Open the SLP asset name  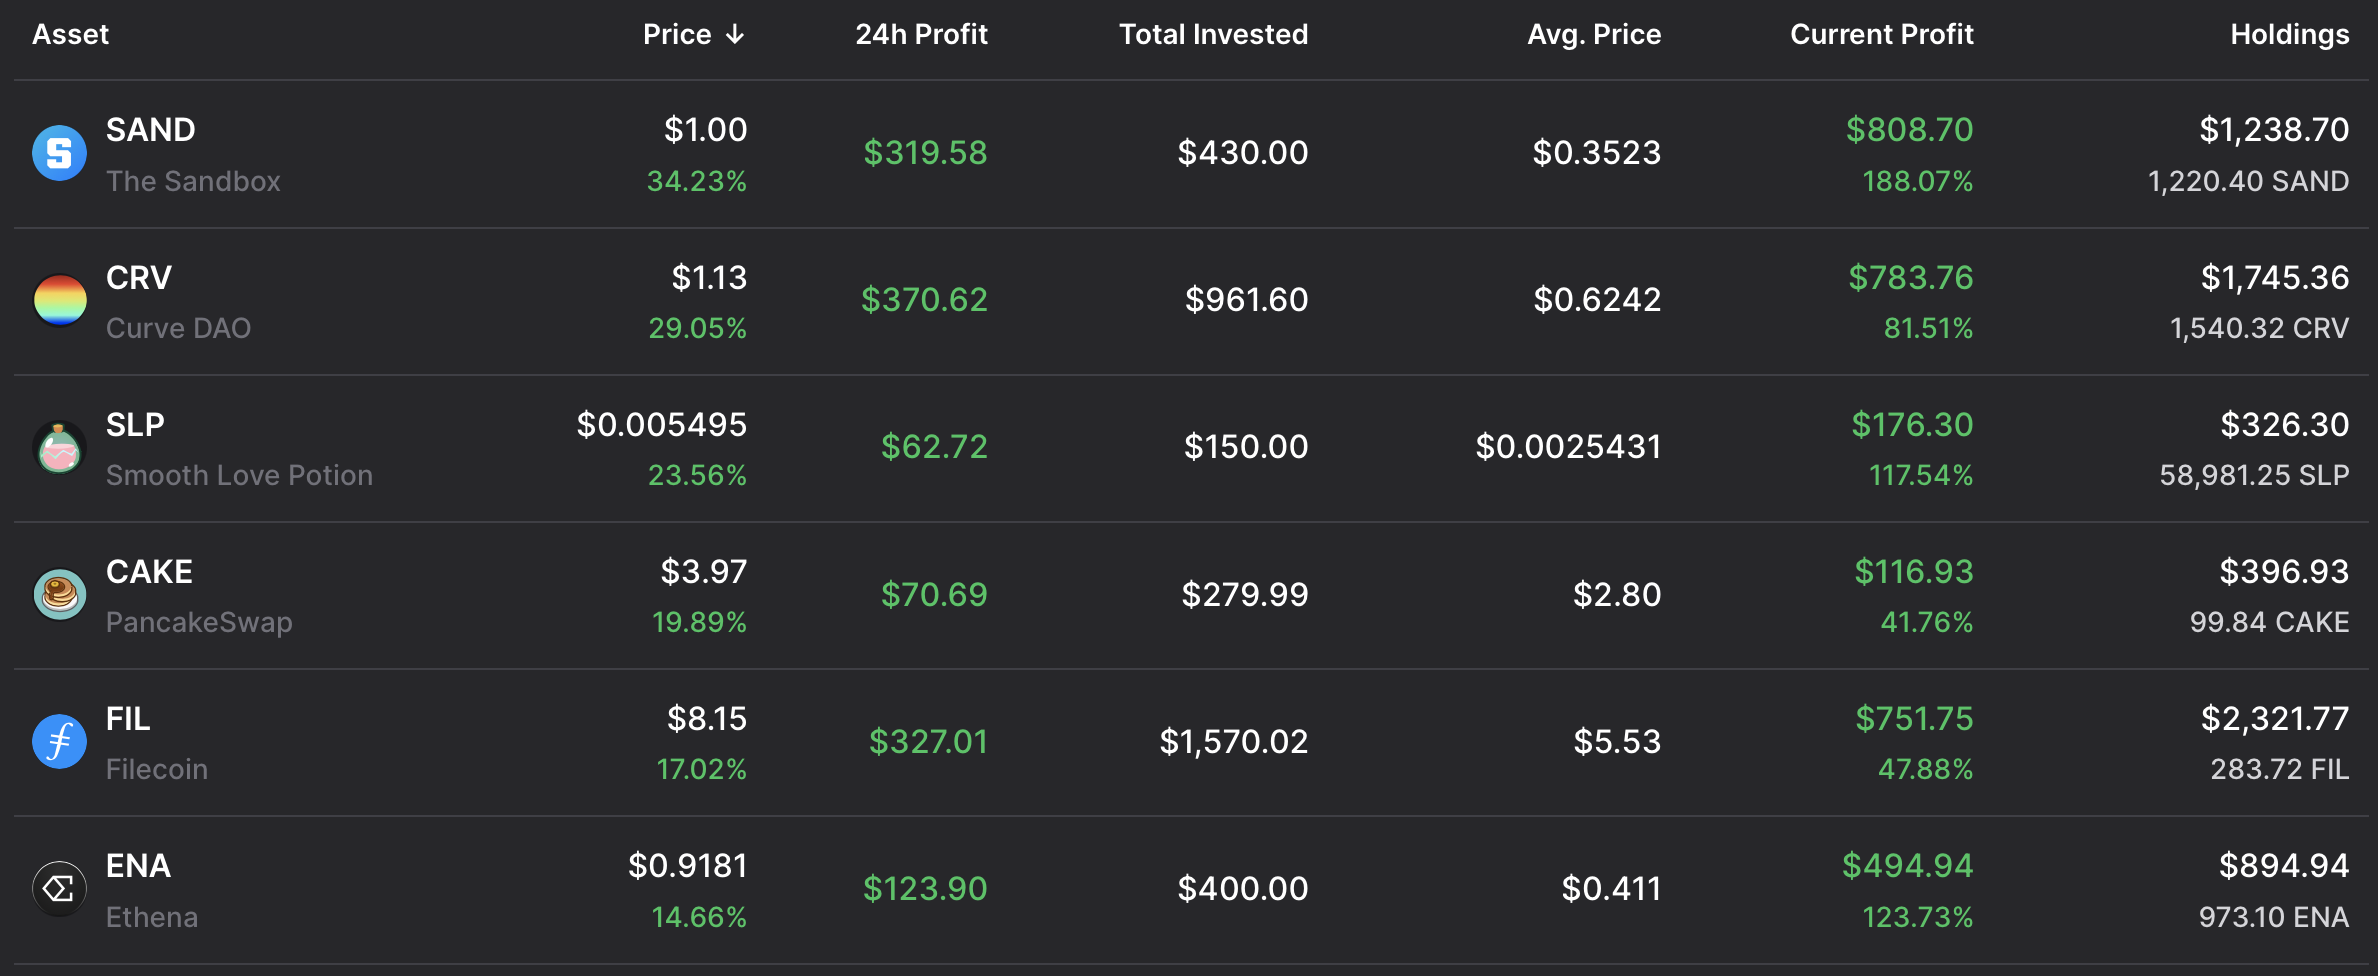135,424
